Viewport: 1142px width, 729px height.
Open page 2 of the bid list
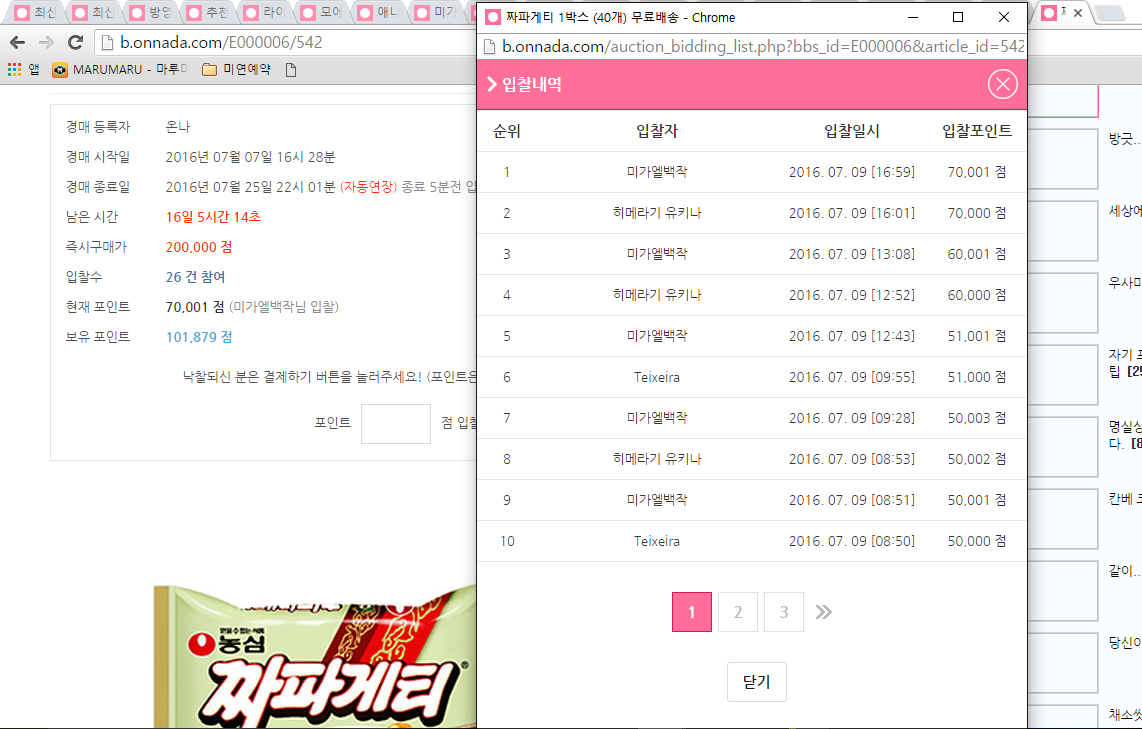click(x=738, y=612)
